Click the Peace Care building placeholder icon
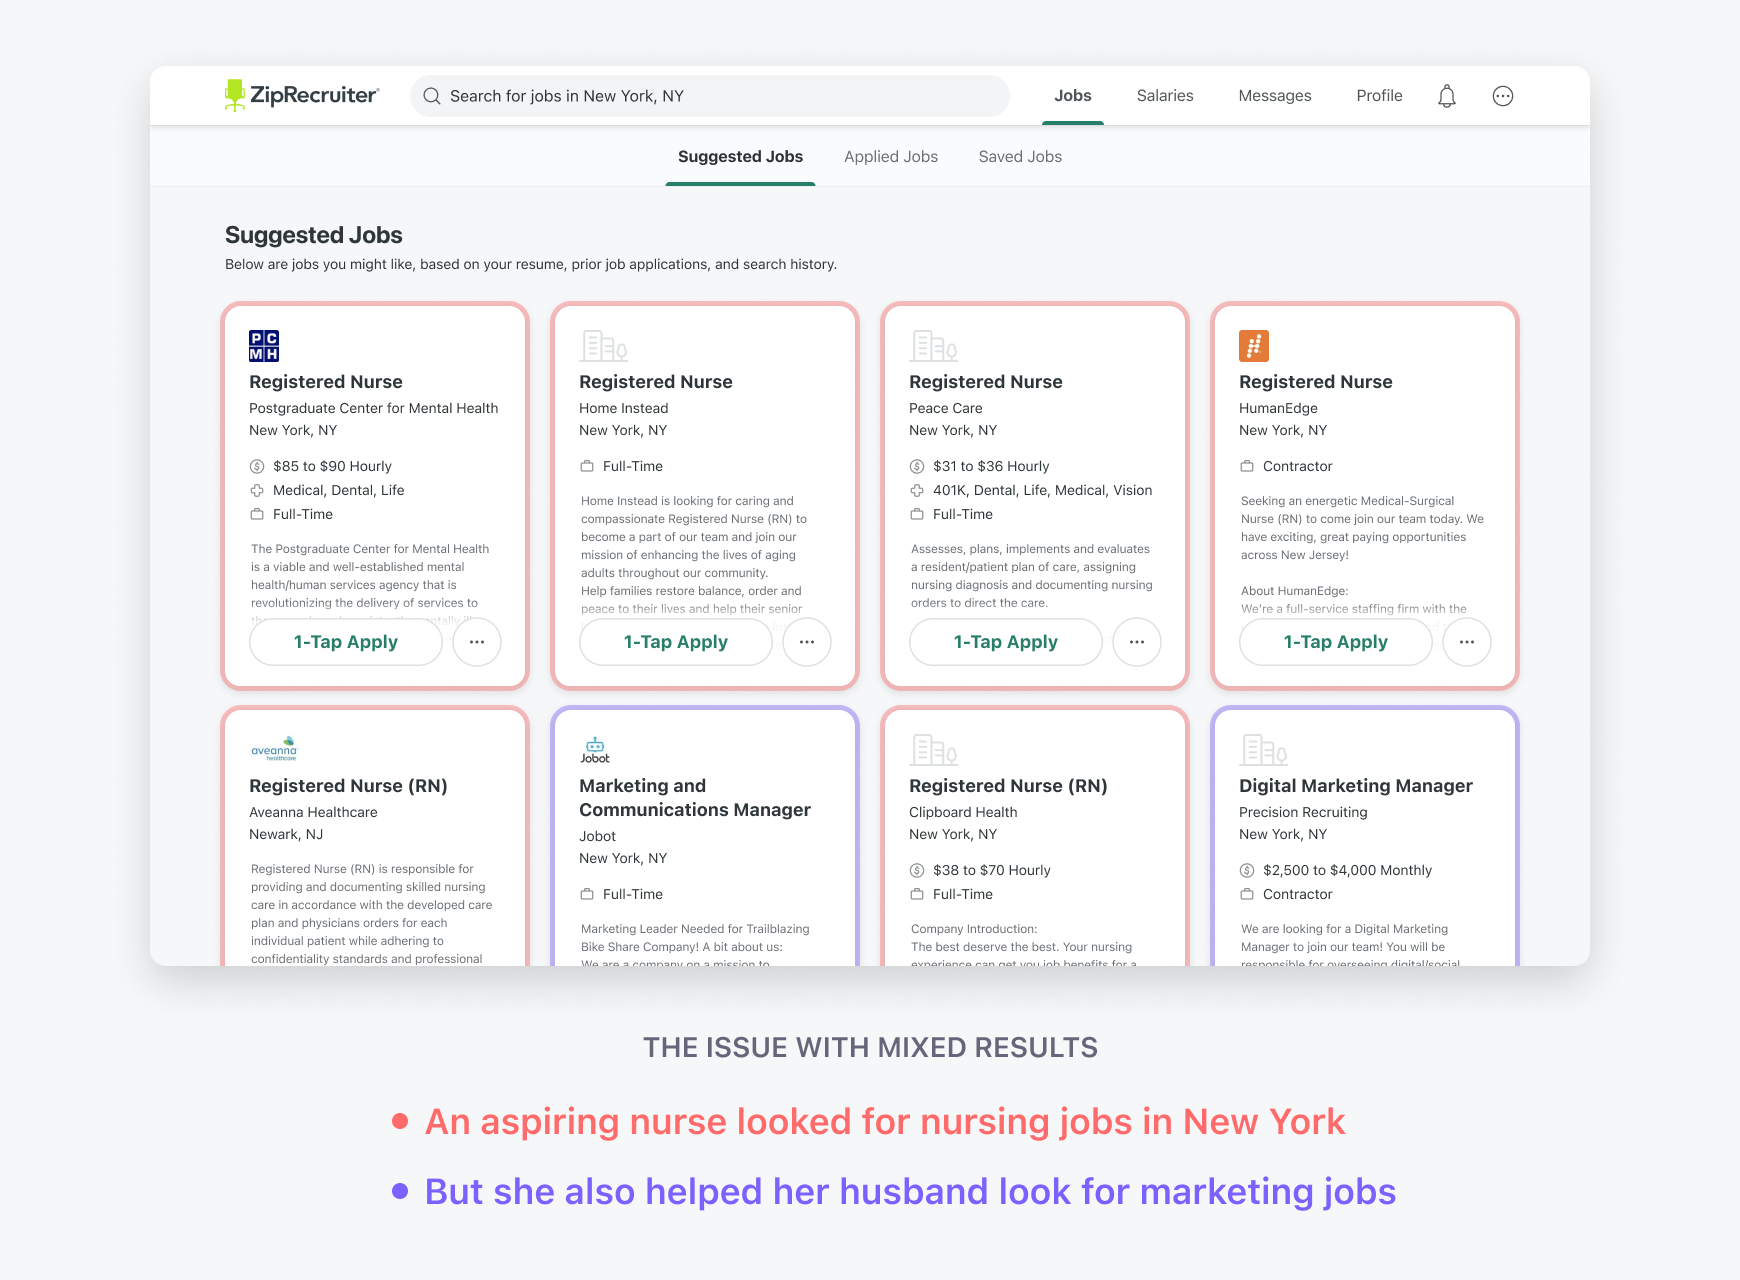This screenshot has width=1740, height=1280. click(934, 346)
